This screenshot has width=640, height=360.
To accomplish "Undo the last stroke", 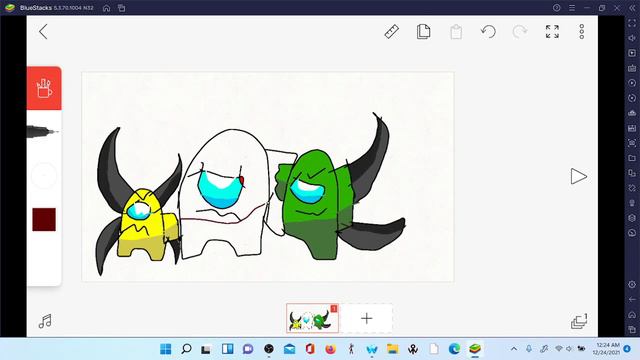I will [x=488, y=32].
